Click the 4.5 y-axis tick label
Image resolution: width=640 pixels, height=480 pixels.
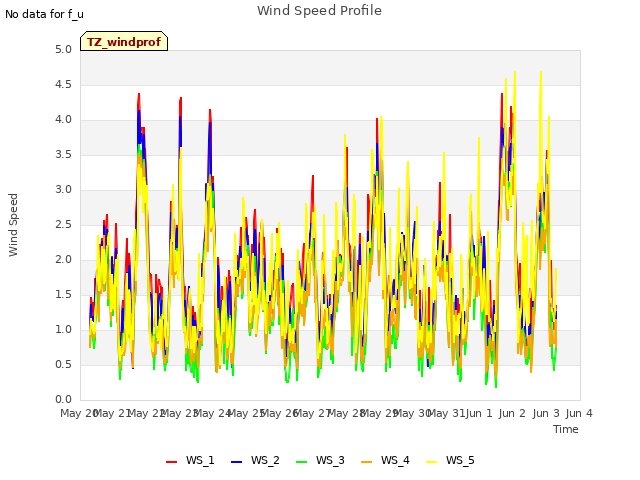click(x=63, y=84)
